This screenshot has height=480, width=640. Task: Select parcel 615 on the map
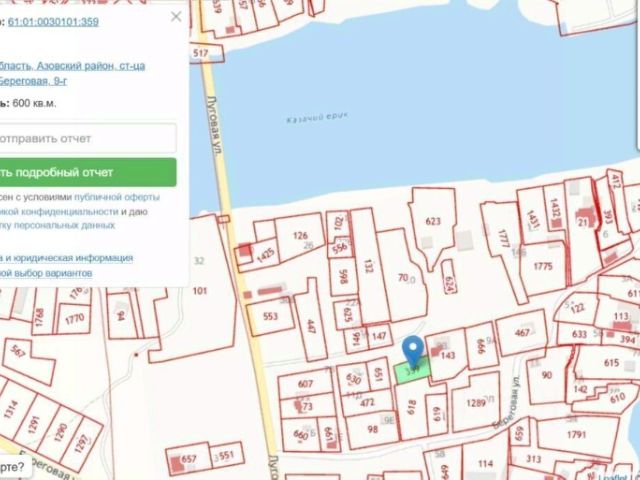click(x=611, y=362)
